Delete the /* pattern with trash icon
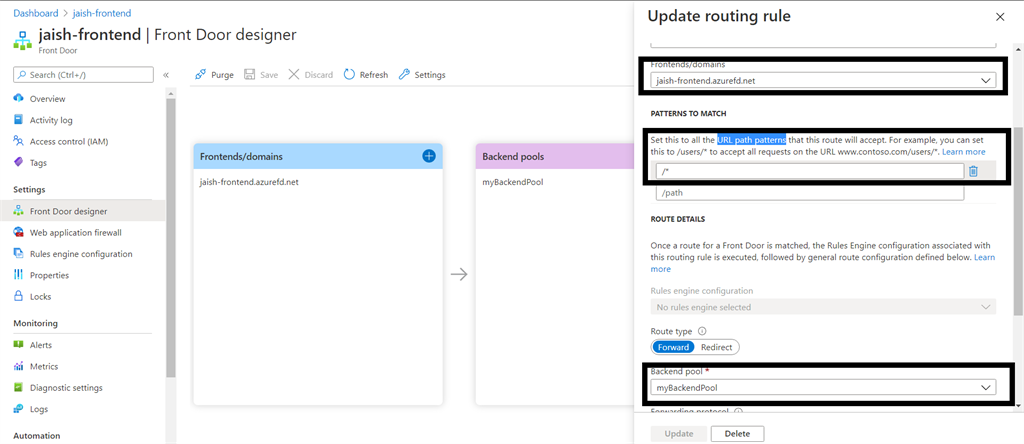Viewport: 1024px width, 444px height. (973, 171)
